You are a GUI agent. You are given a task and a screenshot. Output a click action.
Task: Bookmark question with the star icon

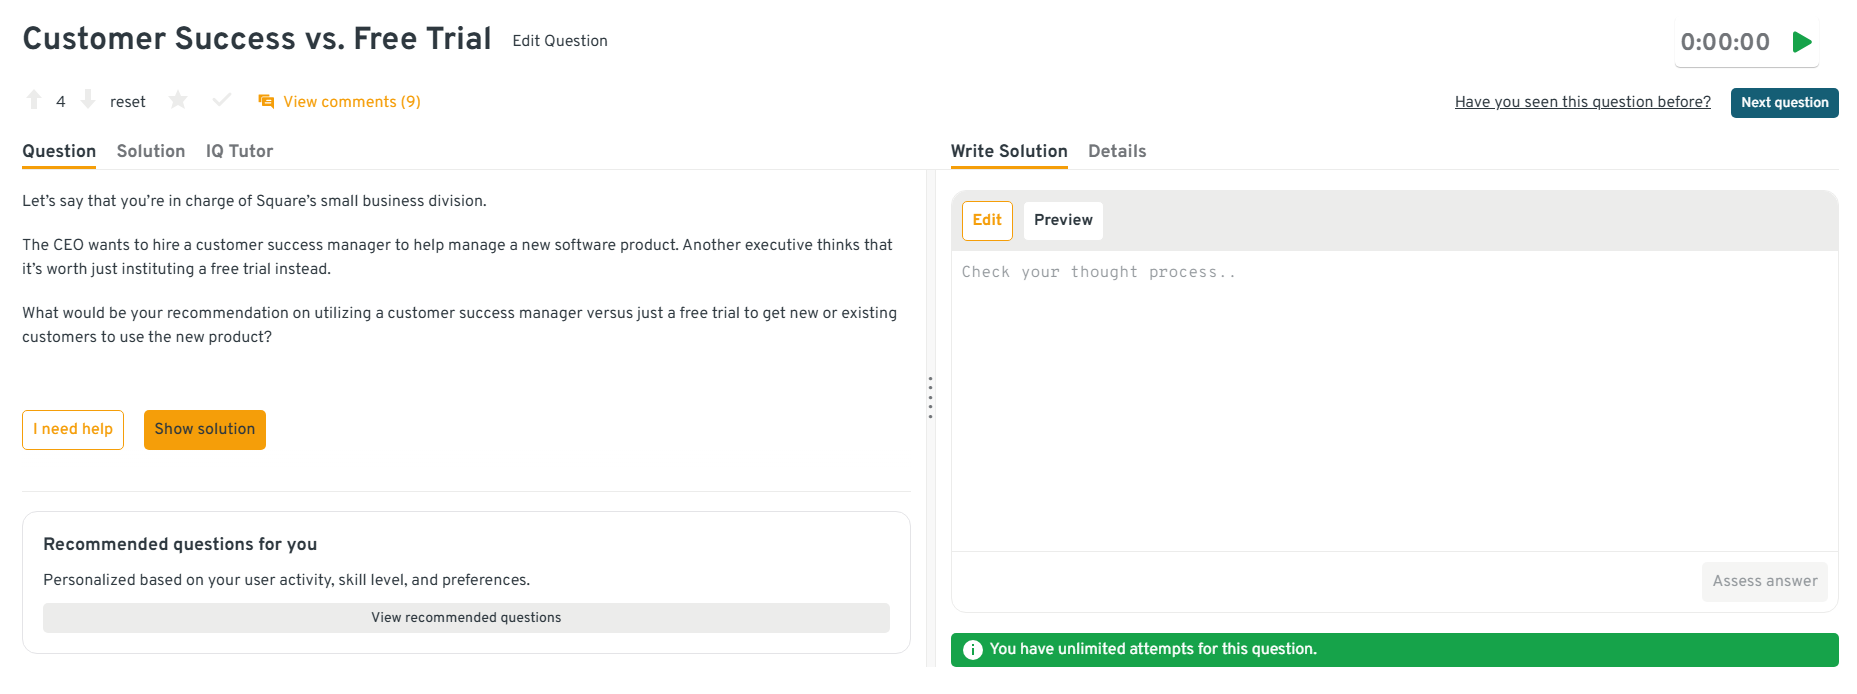tap(178, 100)
